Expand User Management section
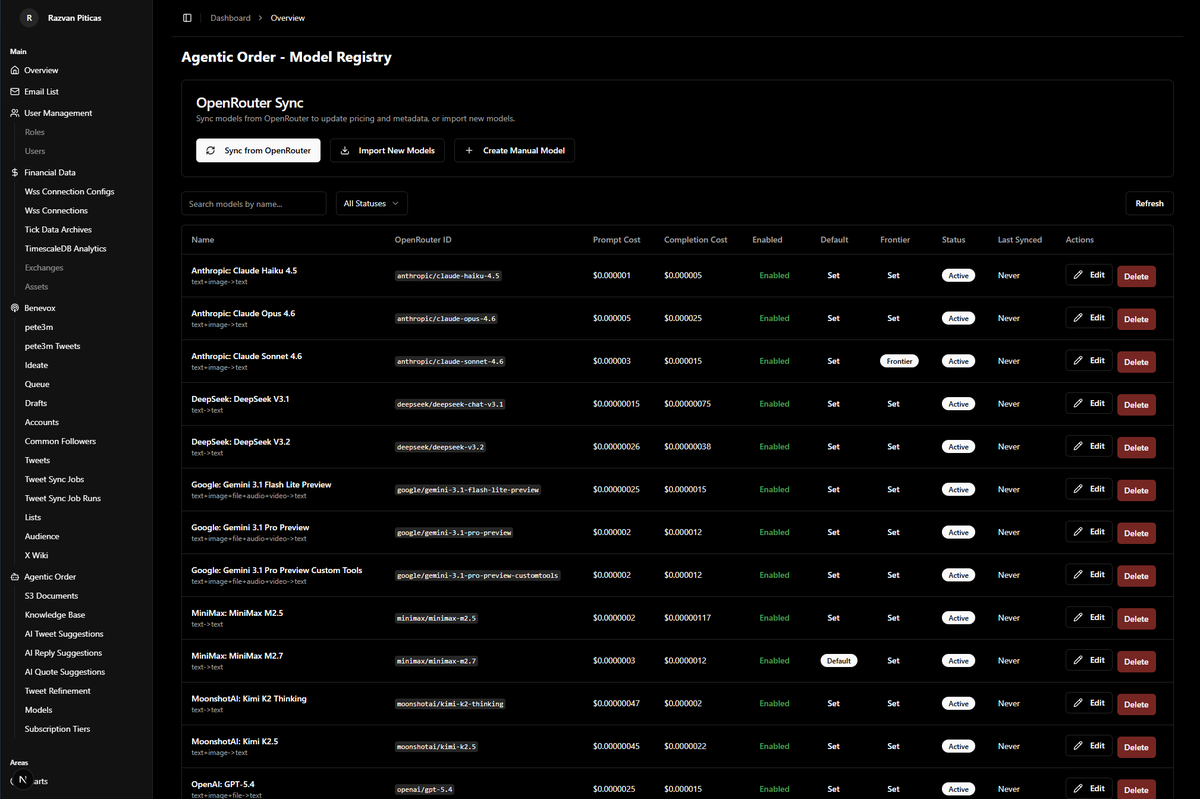 58,113
